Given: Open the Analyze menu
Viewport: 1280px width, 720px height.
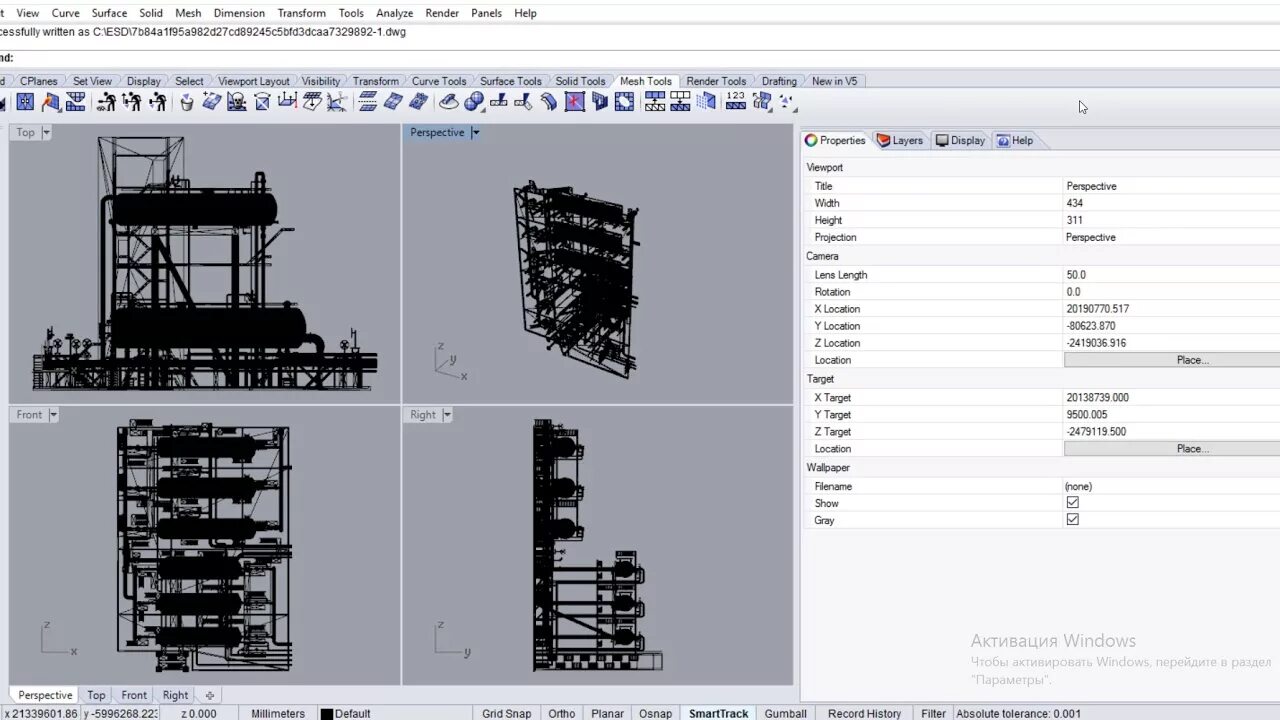Looking at the screenshot, I should point(395,13).
